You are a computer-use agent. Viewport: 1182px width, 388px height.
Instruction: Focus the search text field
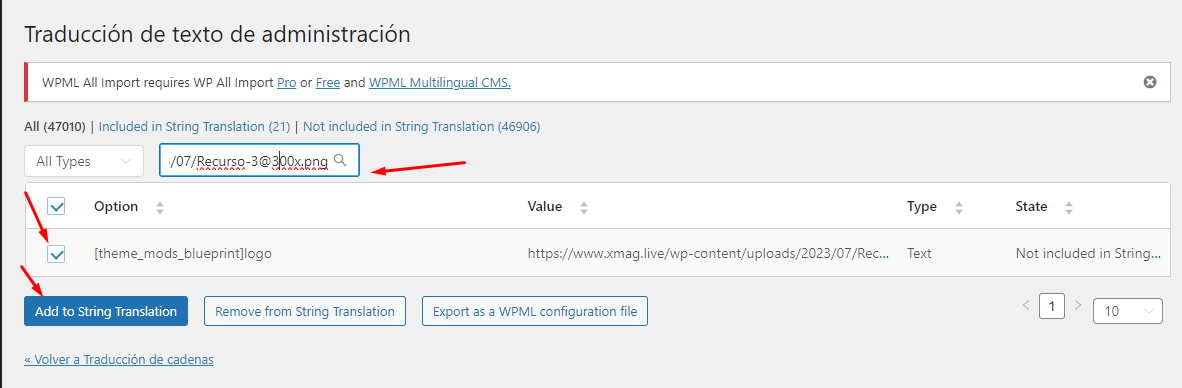(x=259, y=160)
